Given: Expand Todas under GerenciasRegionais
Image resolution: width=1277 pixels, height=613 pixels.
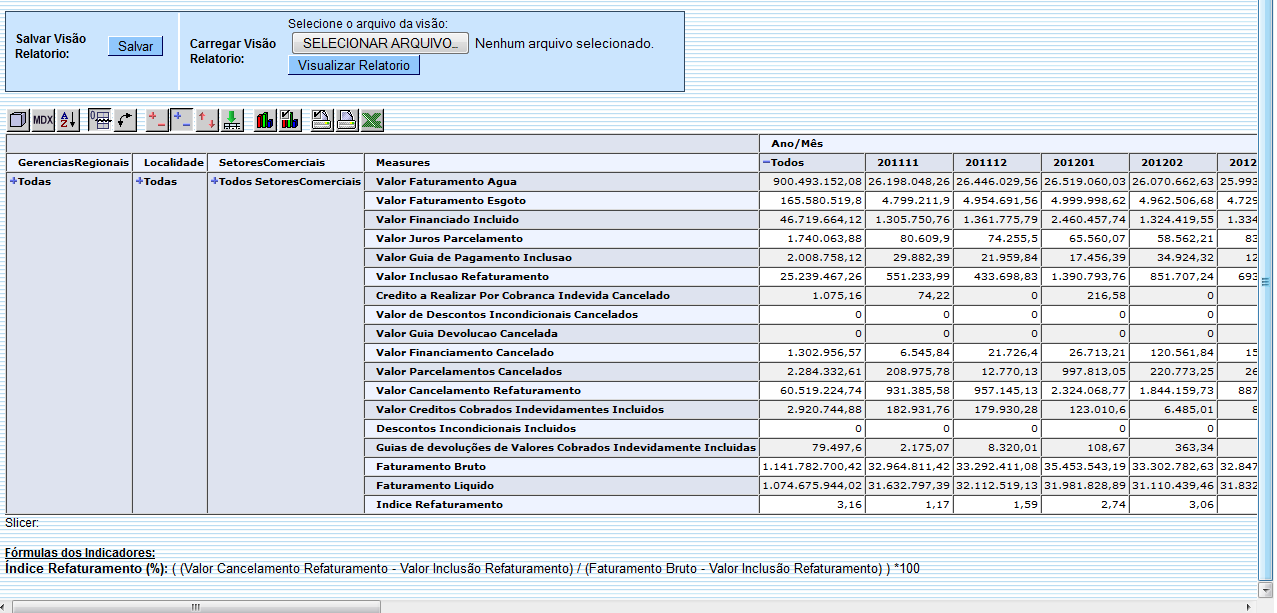Looking at the screenshot, I should (x=16, y=181).
